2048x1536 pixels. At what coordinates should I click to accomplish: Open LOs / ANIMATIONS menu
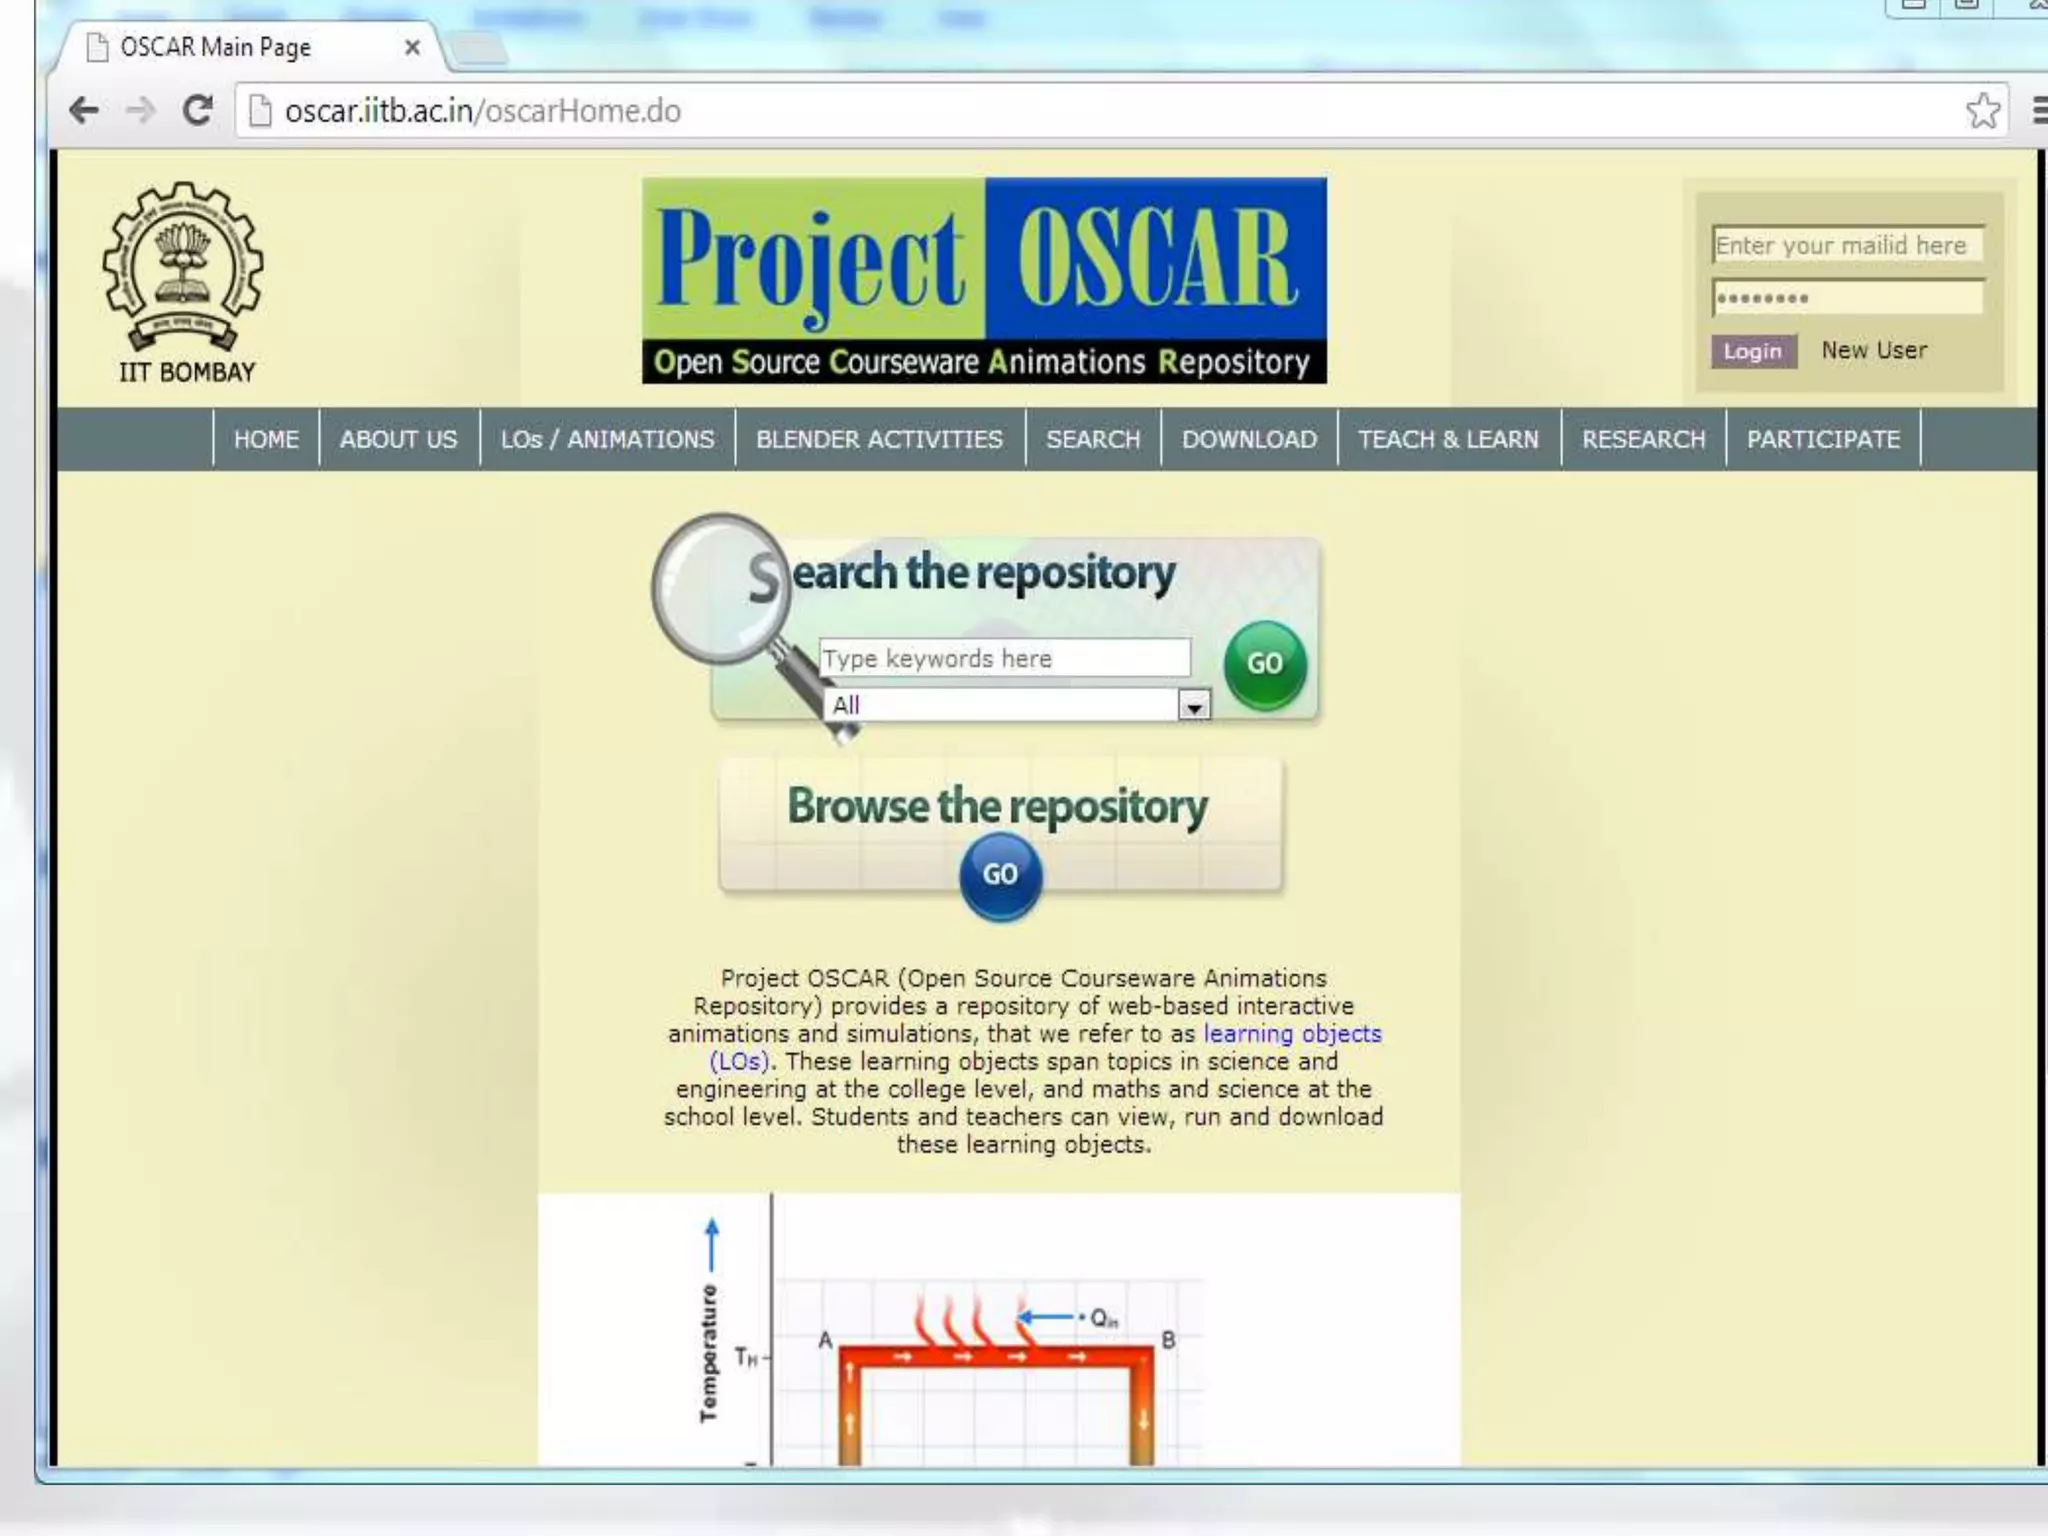point(607,439)
